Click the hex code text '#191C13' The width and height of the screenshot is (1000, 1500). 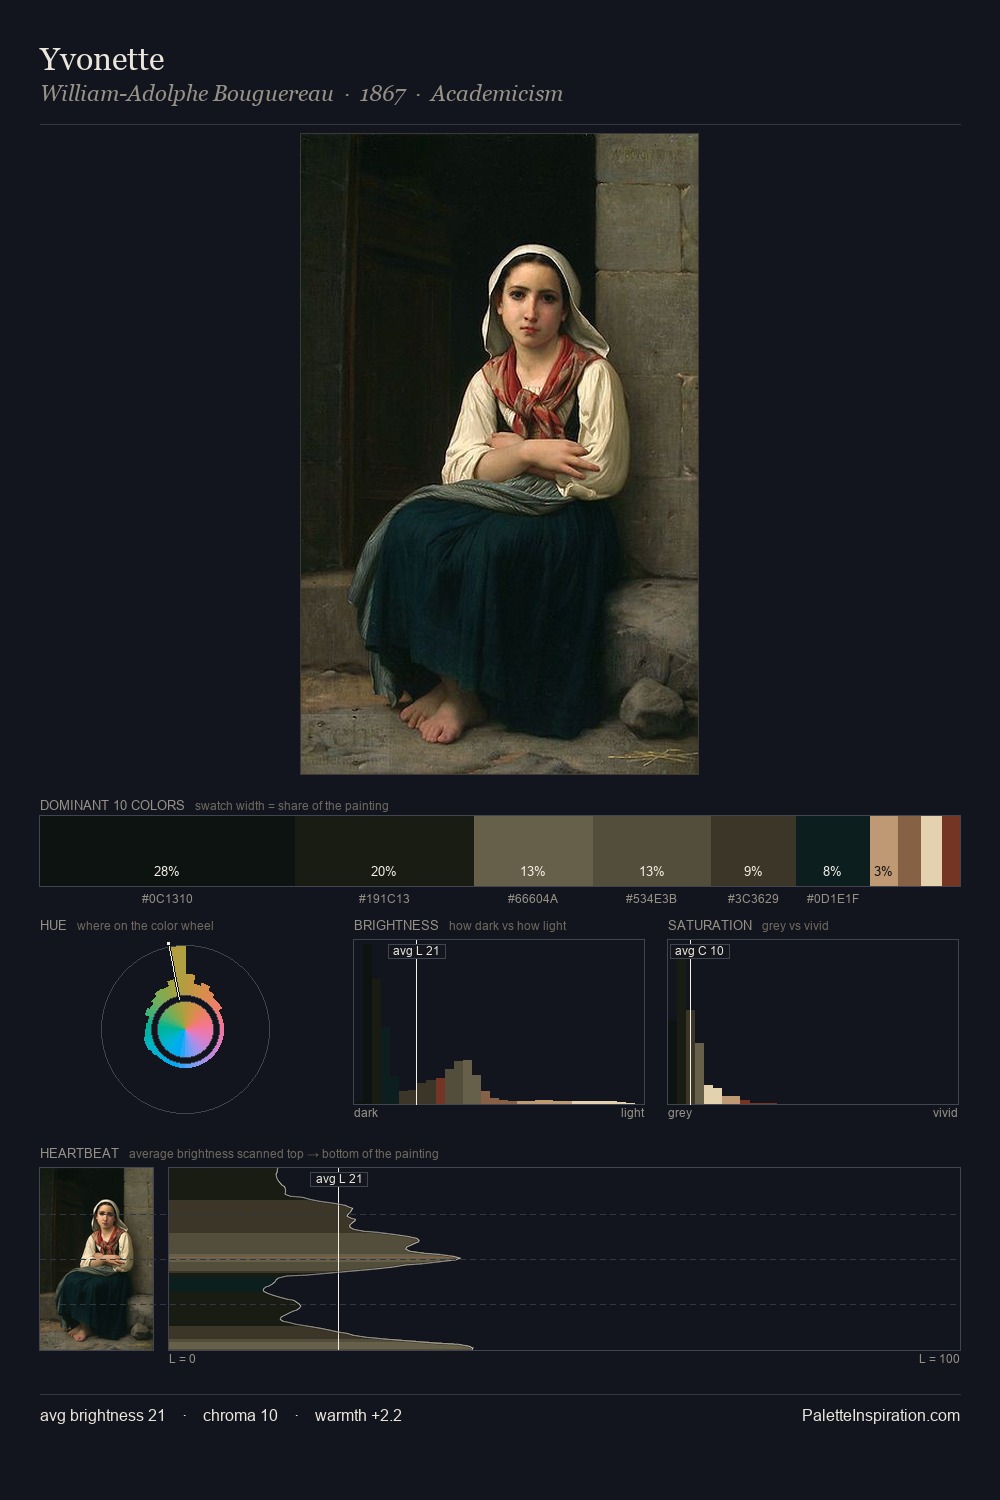[384, 899]
